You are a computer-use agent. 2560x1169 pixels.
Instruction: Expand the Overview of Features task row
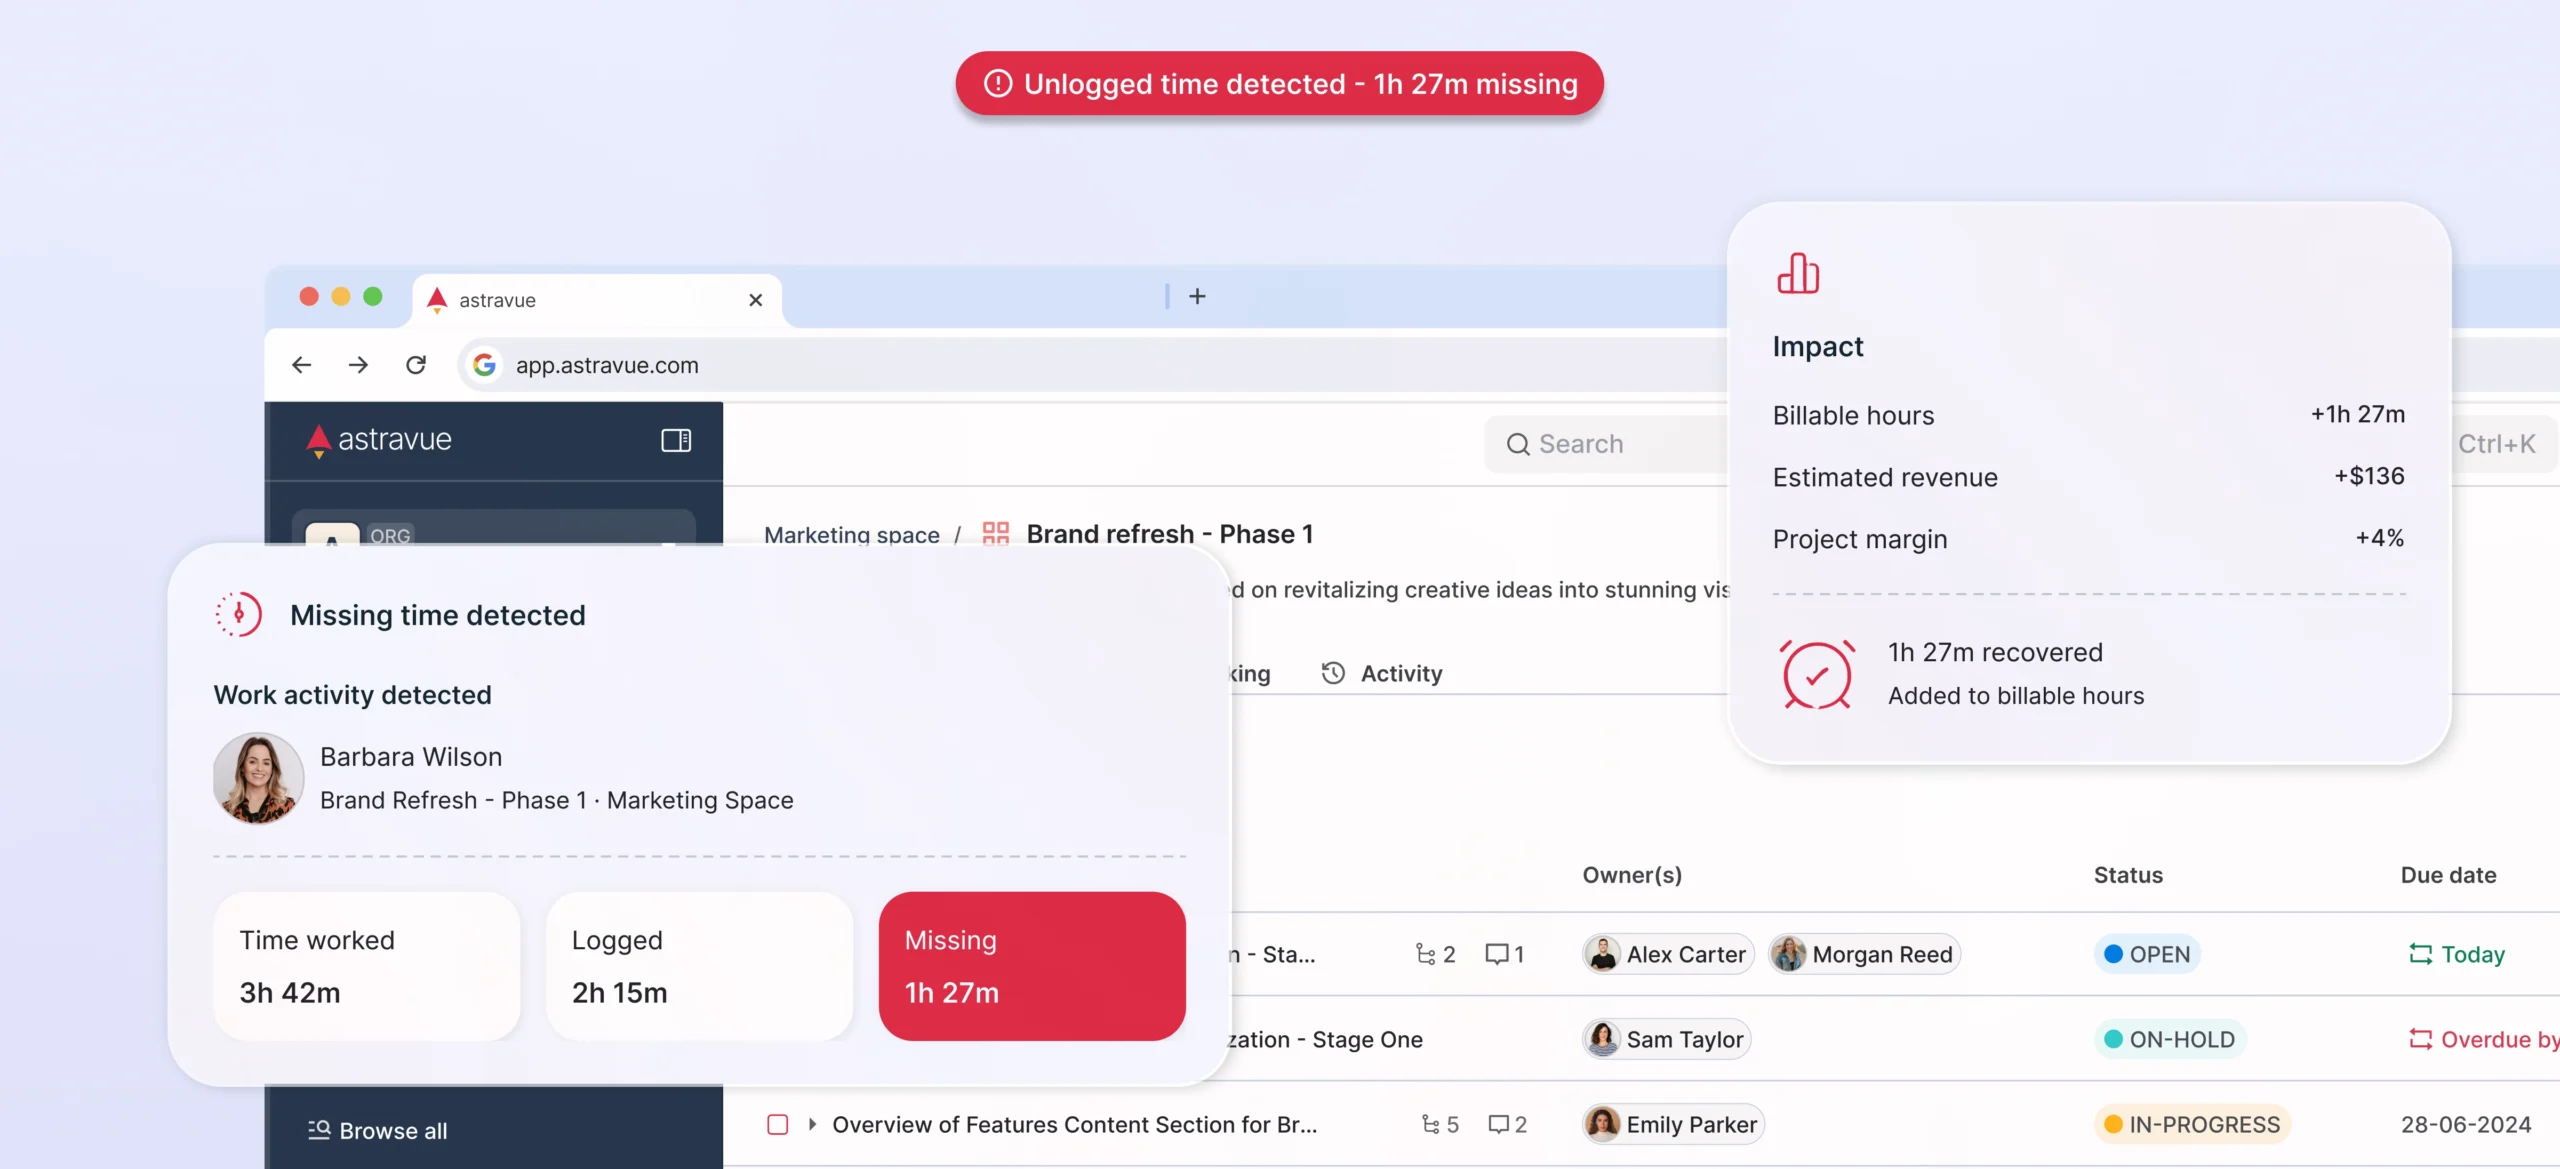[812, 1125]
